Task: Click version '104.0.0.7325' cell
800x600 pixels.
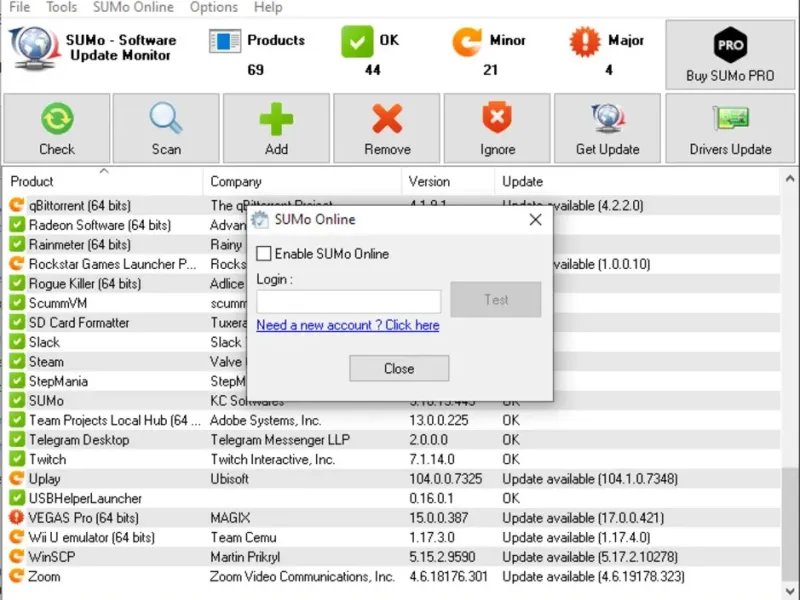Action: coord(445,479)
